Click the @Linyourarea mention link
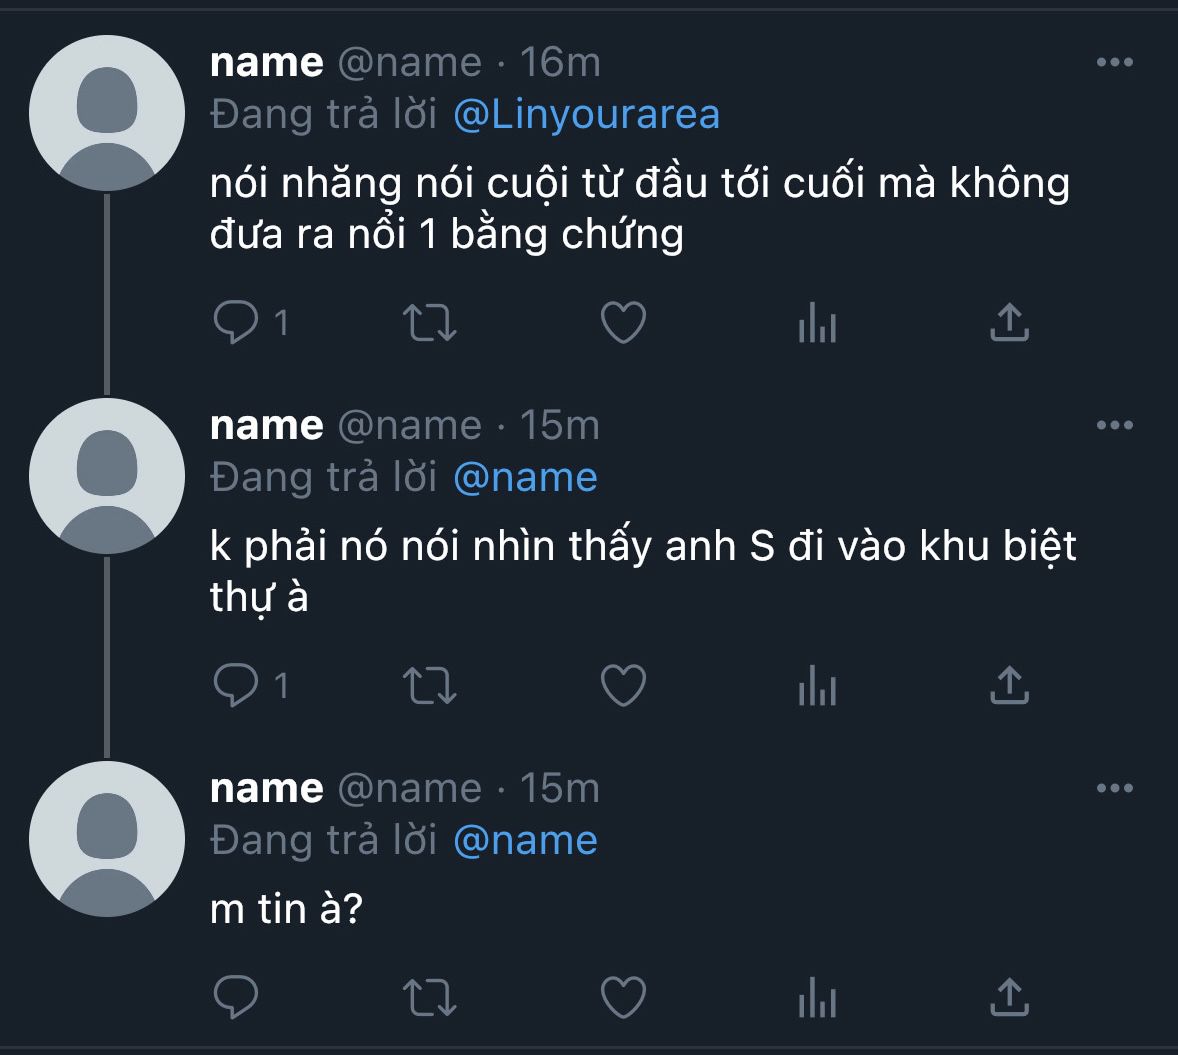The height and width of the screenshot is (1055, 1178). coord(586,114)
